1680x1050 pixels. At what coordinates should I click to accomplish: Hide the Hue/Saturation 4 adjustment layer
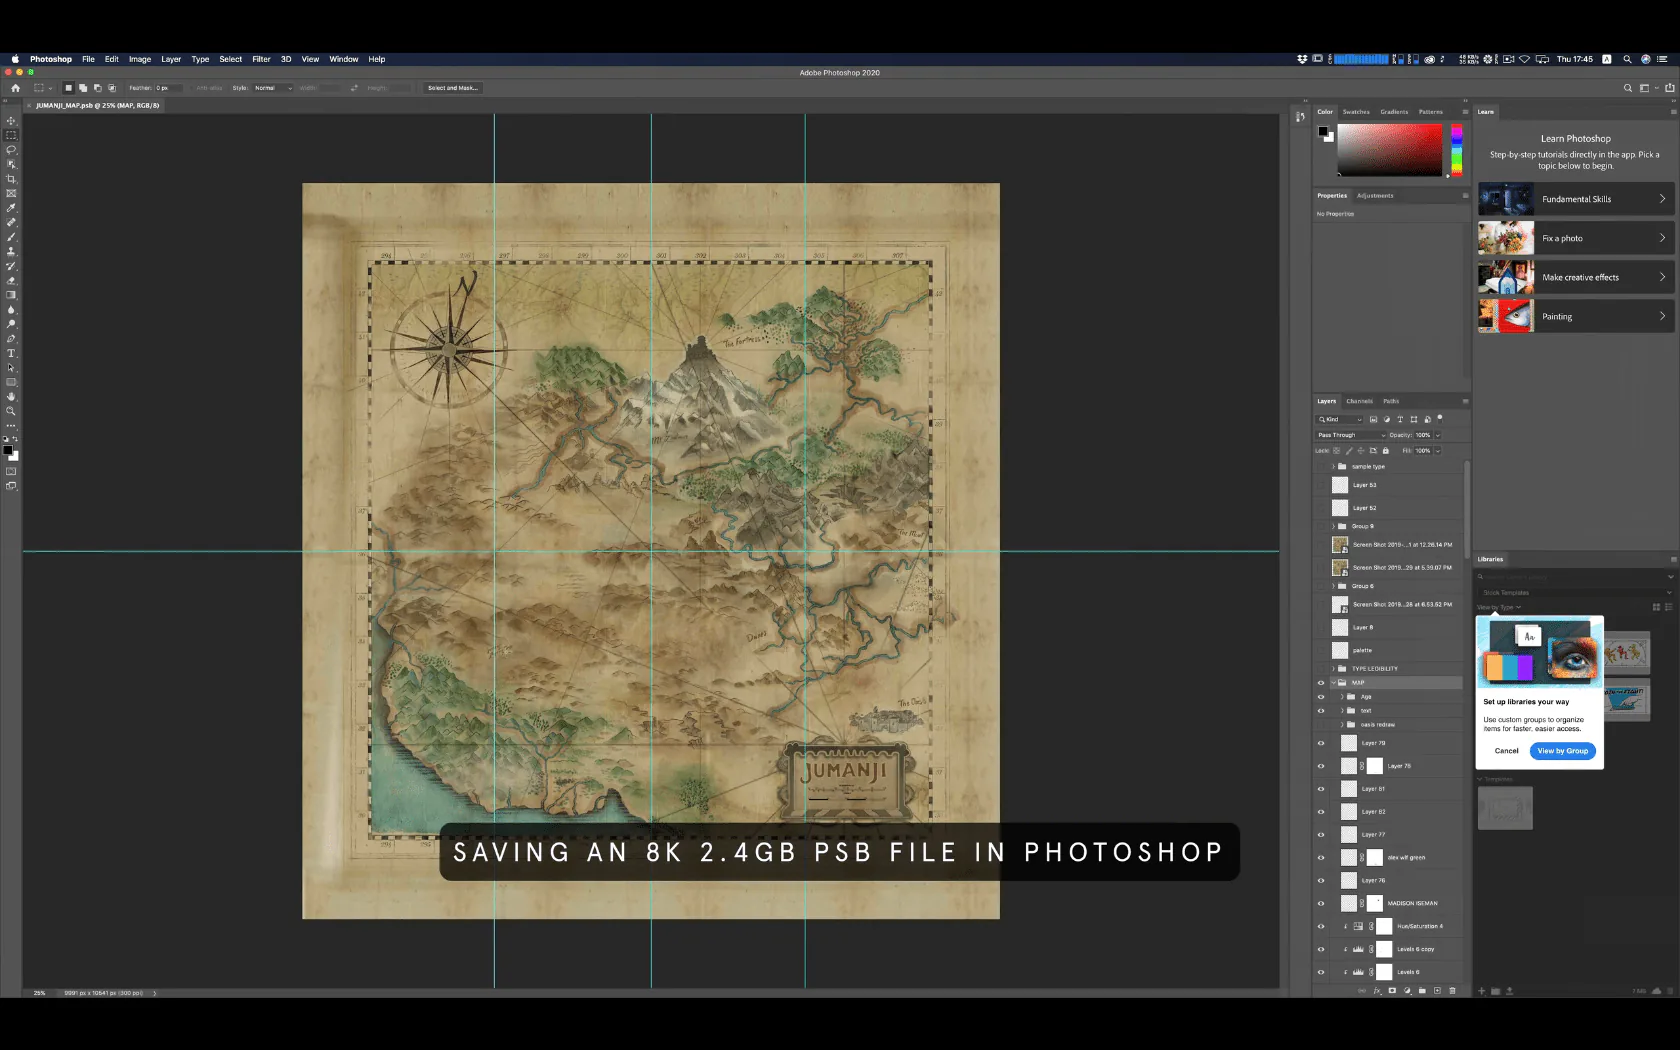[x=1320, y=926]
